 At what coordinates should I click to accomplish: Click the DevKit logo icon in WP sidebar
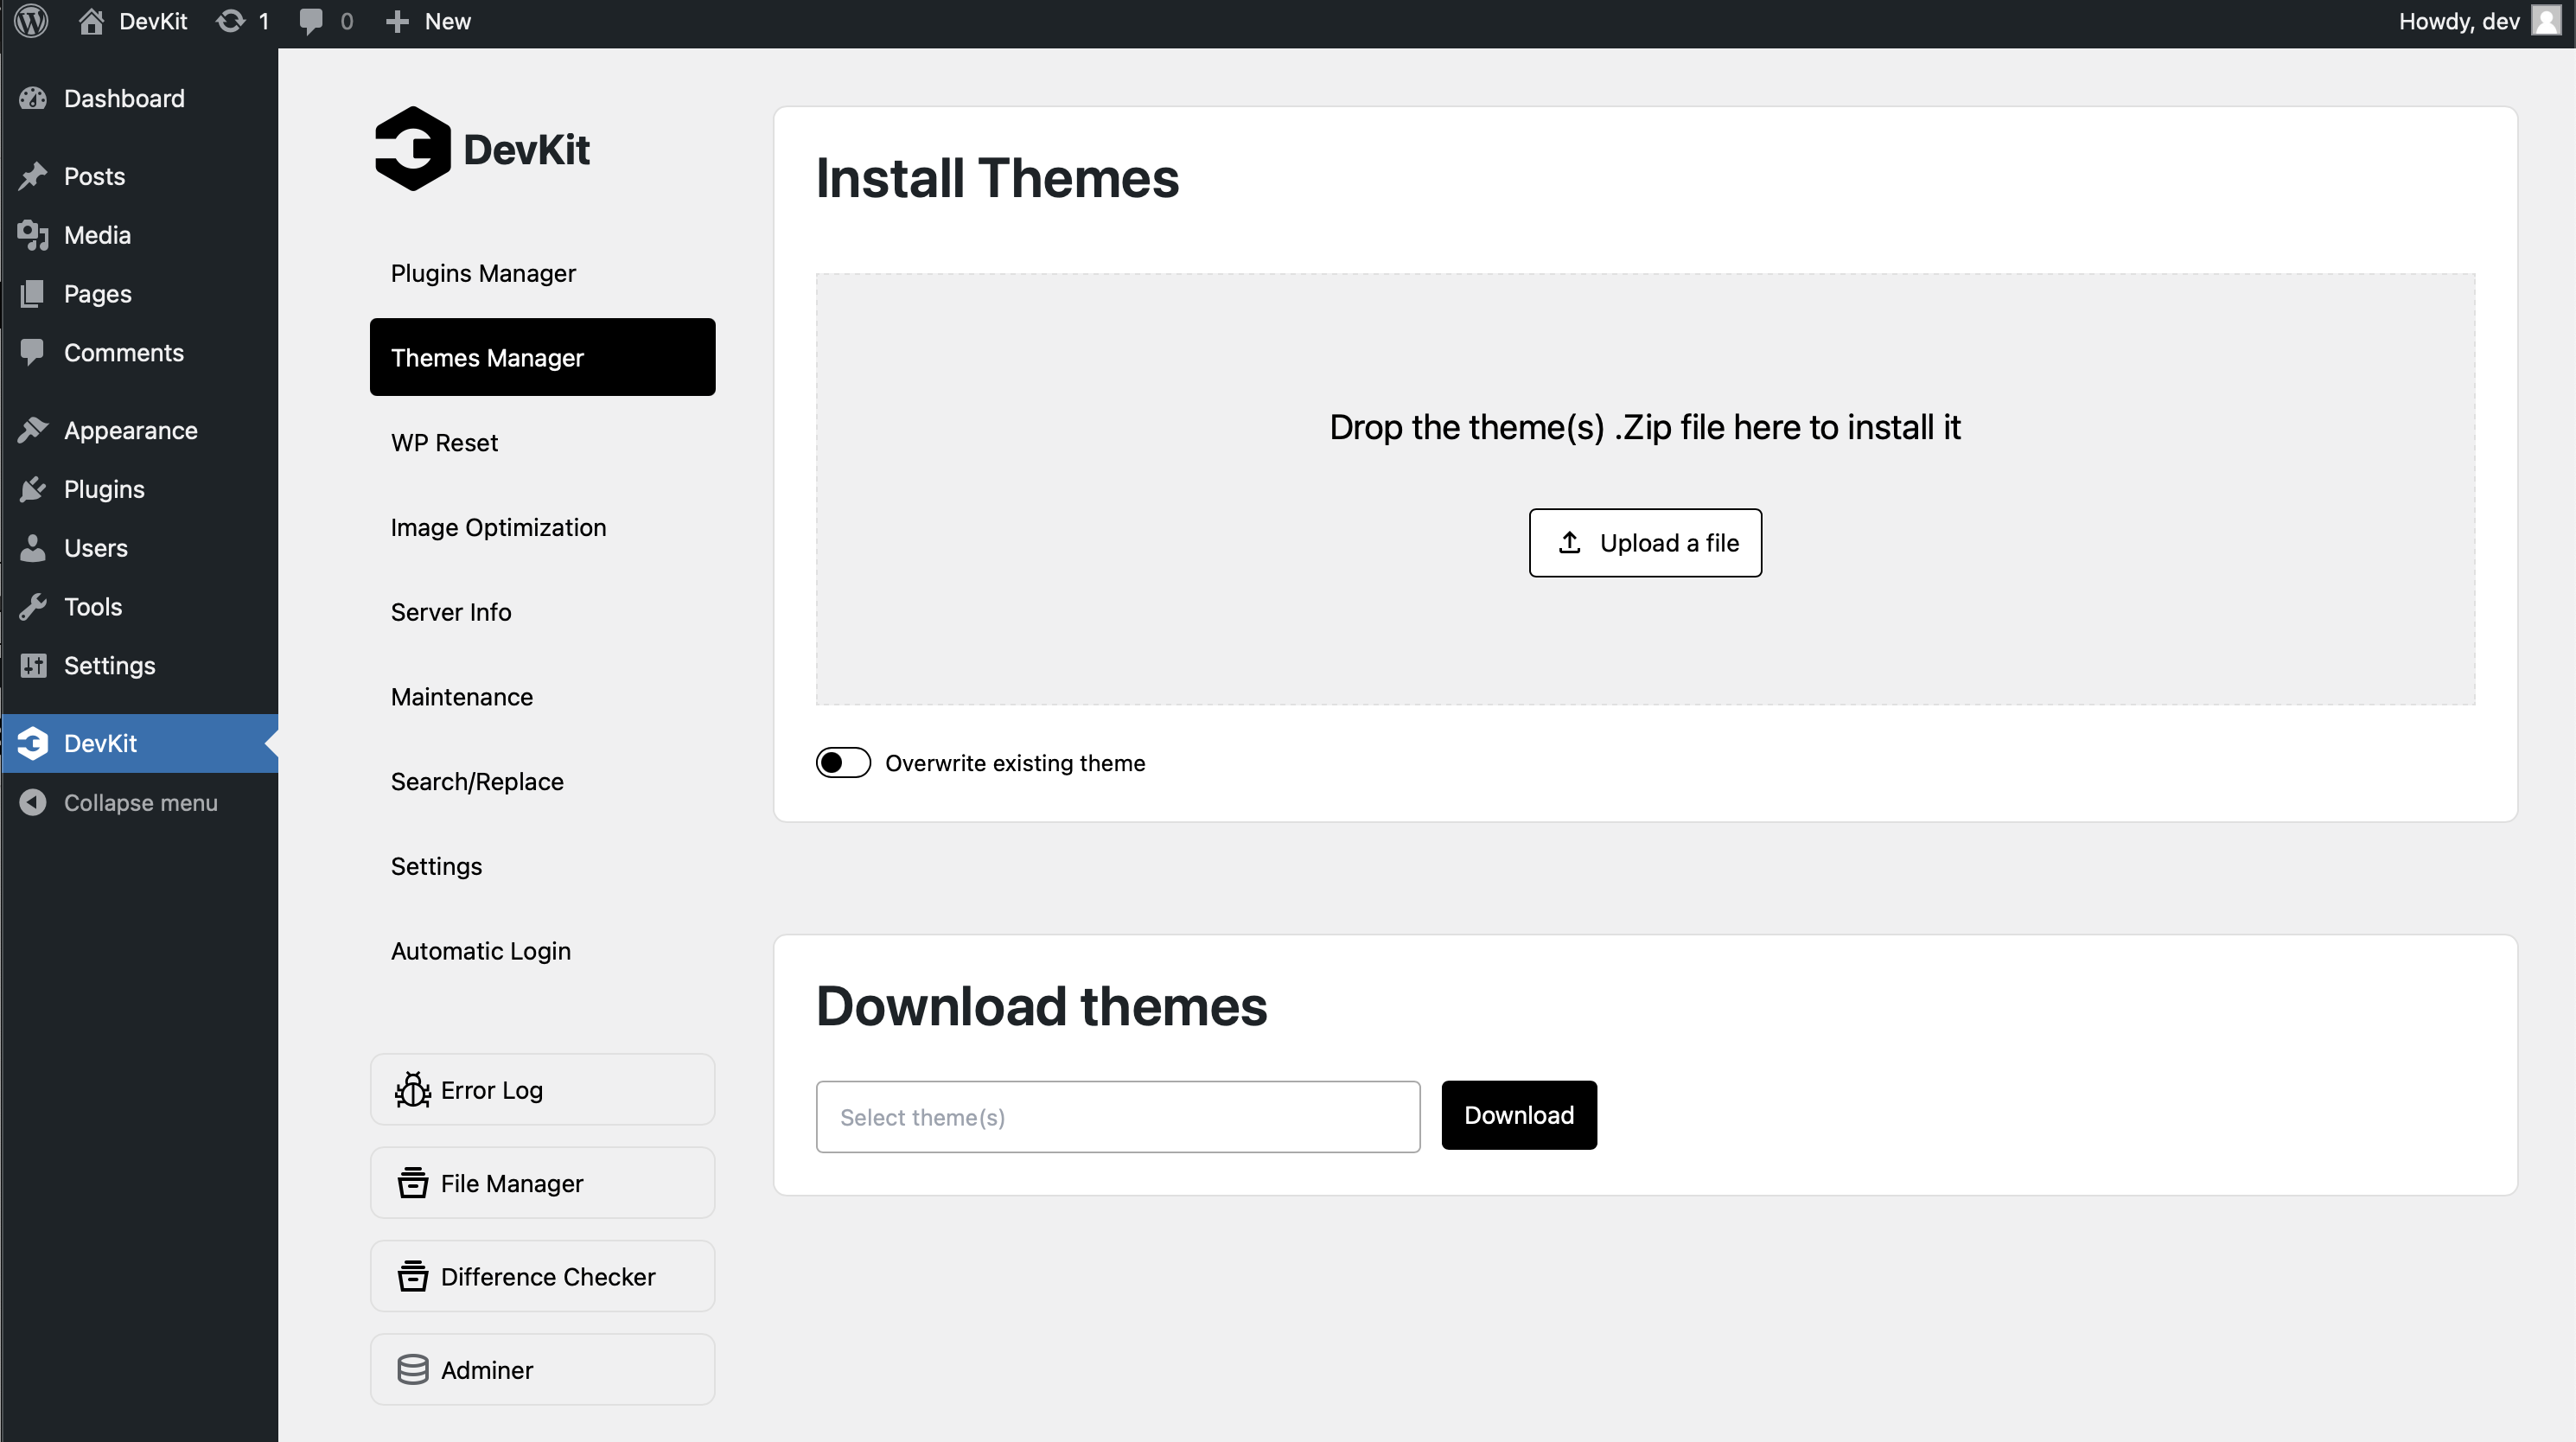coord(33,743)
